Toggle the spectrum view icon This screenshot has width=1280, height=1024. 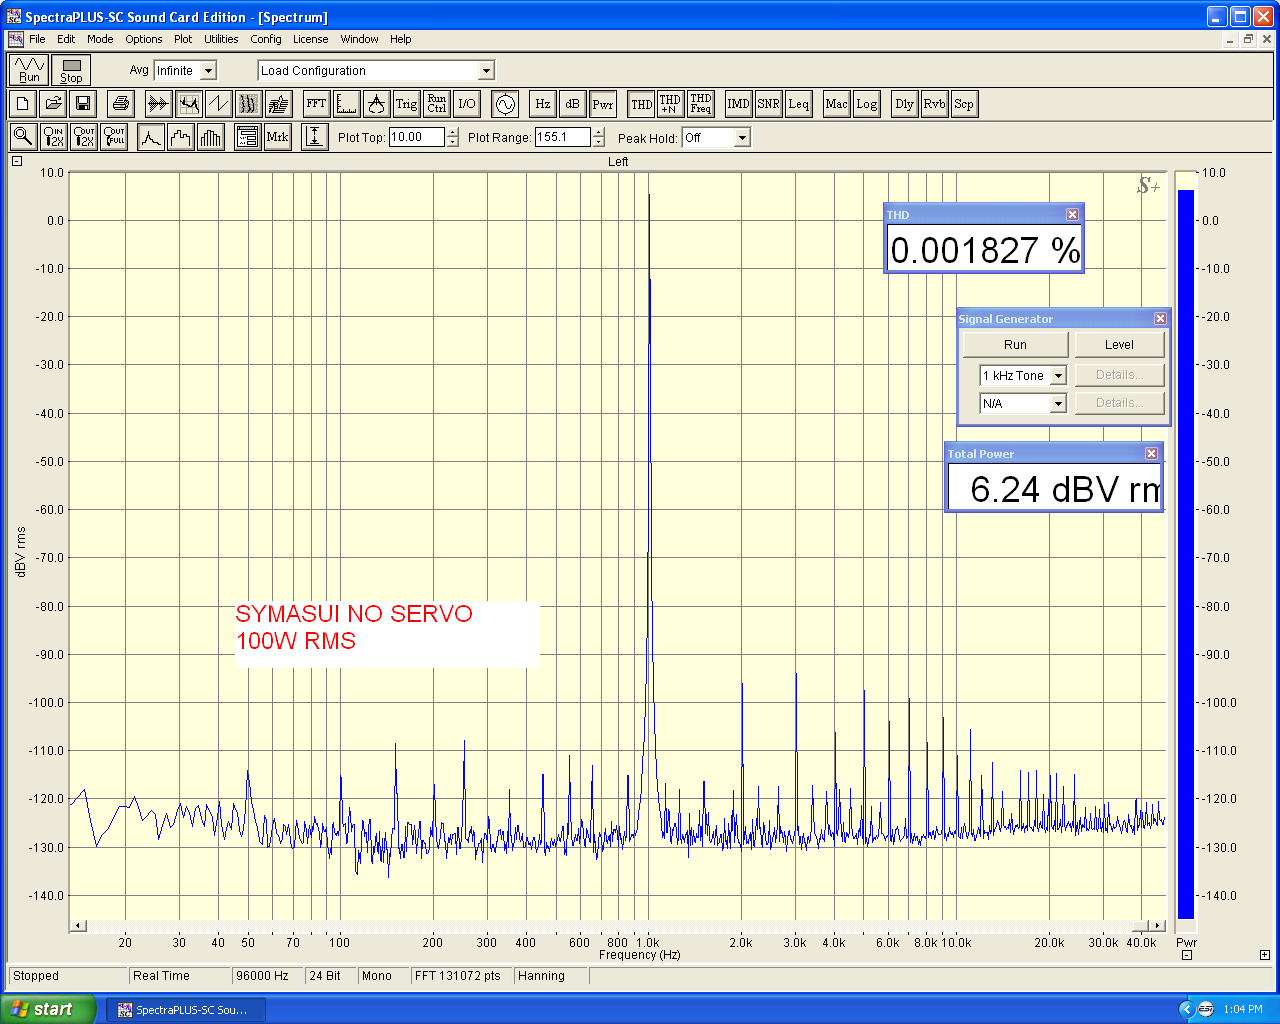pyautogui.click(x=188, y=103)
